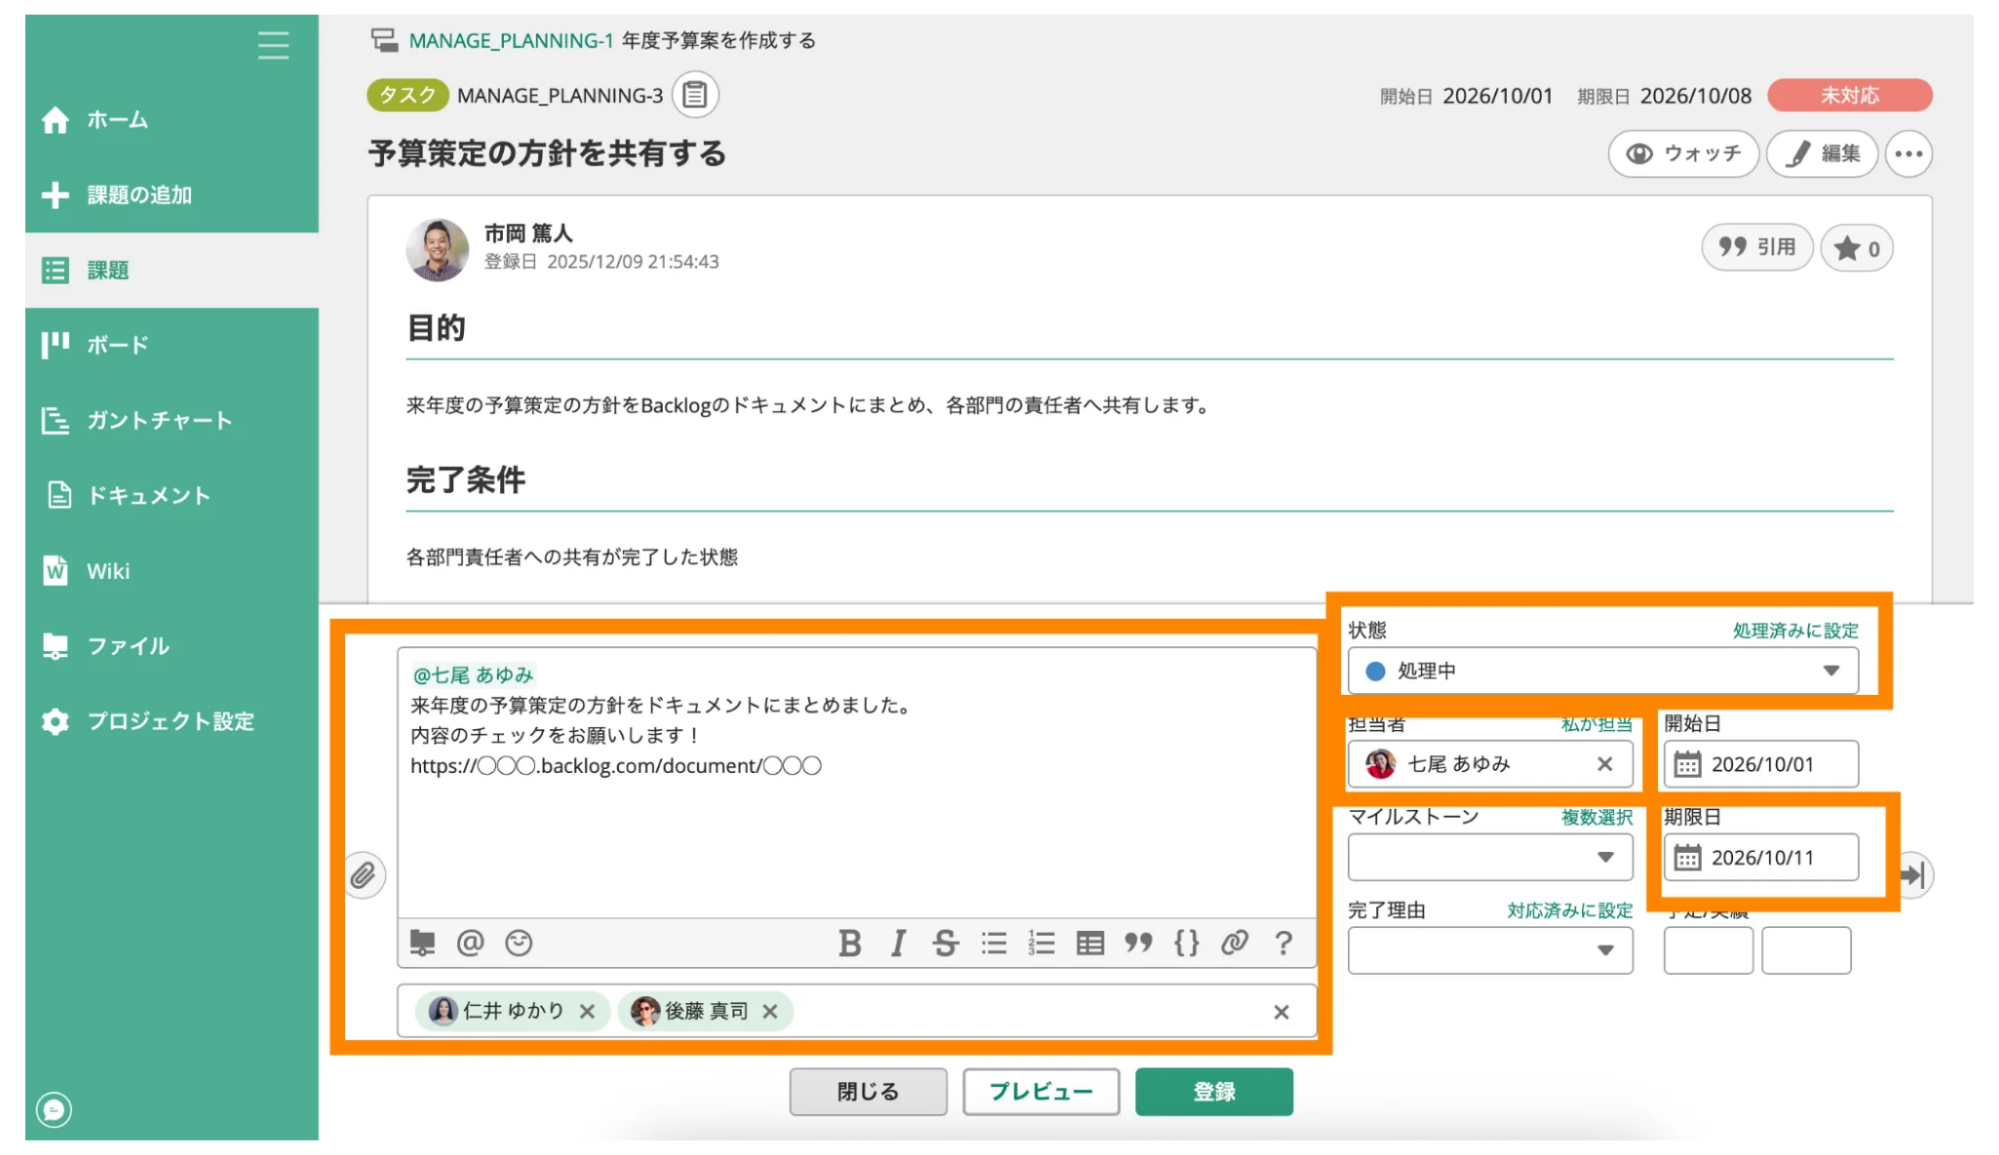This screenshot has height=1155, width=1999.
Task: Click 開始日 date field 2026/10/01
Action: [1761, 764]
